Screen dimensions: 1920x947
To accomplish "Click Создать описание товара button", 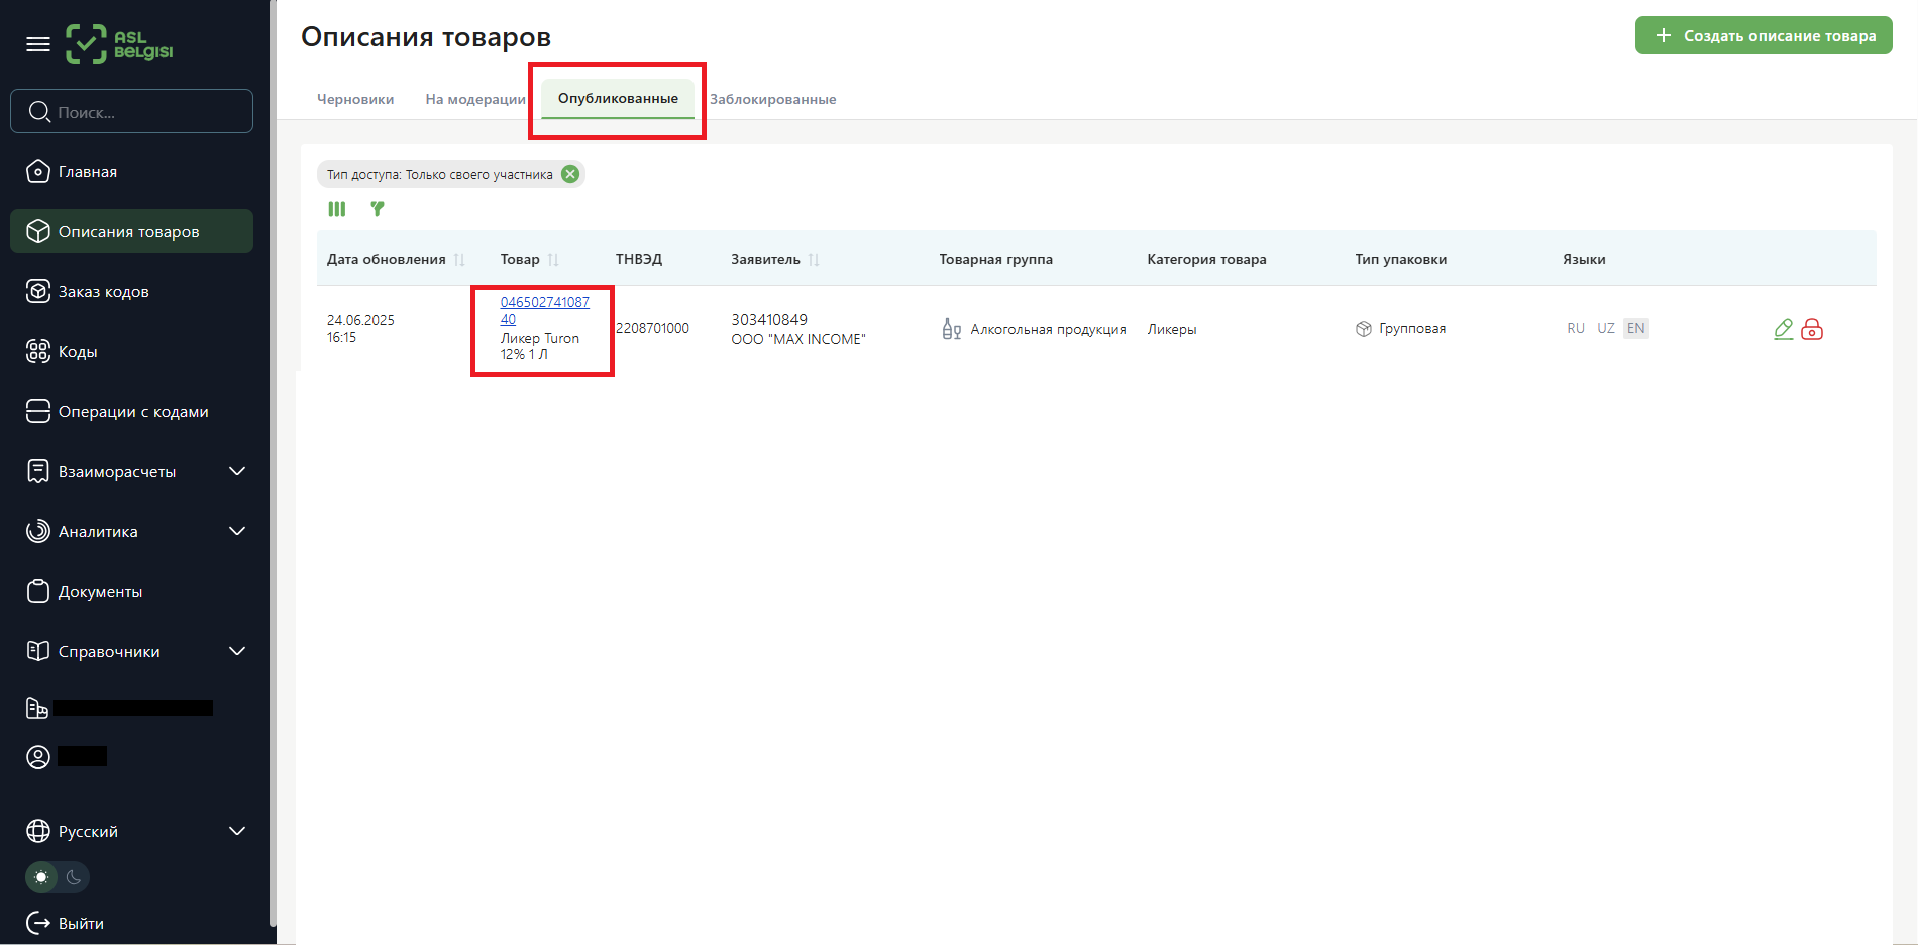I will coord(1763,36).
